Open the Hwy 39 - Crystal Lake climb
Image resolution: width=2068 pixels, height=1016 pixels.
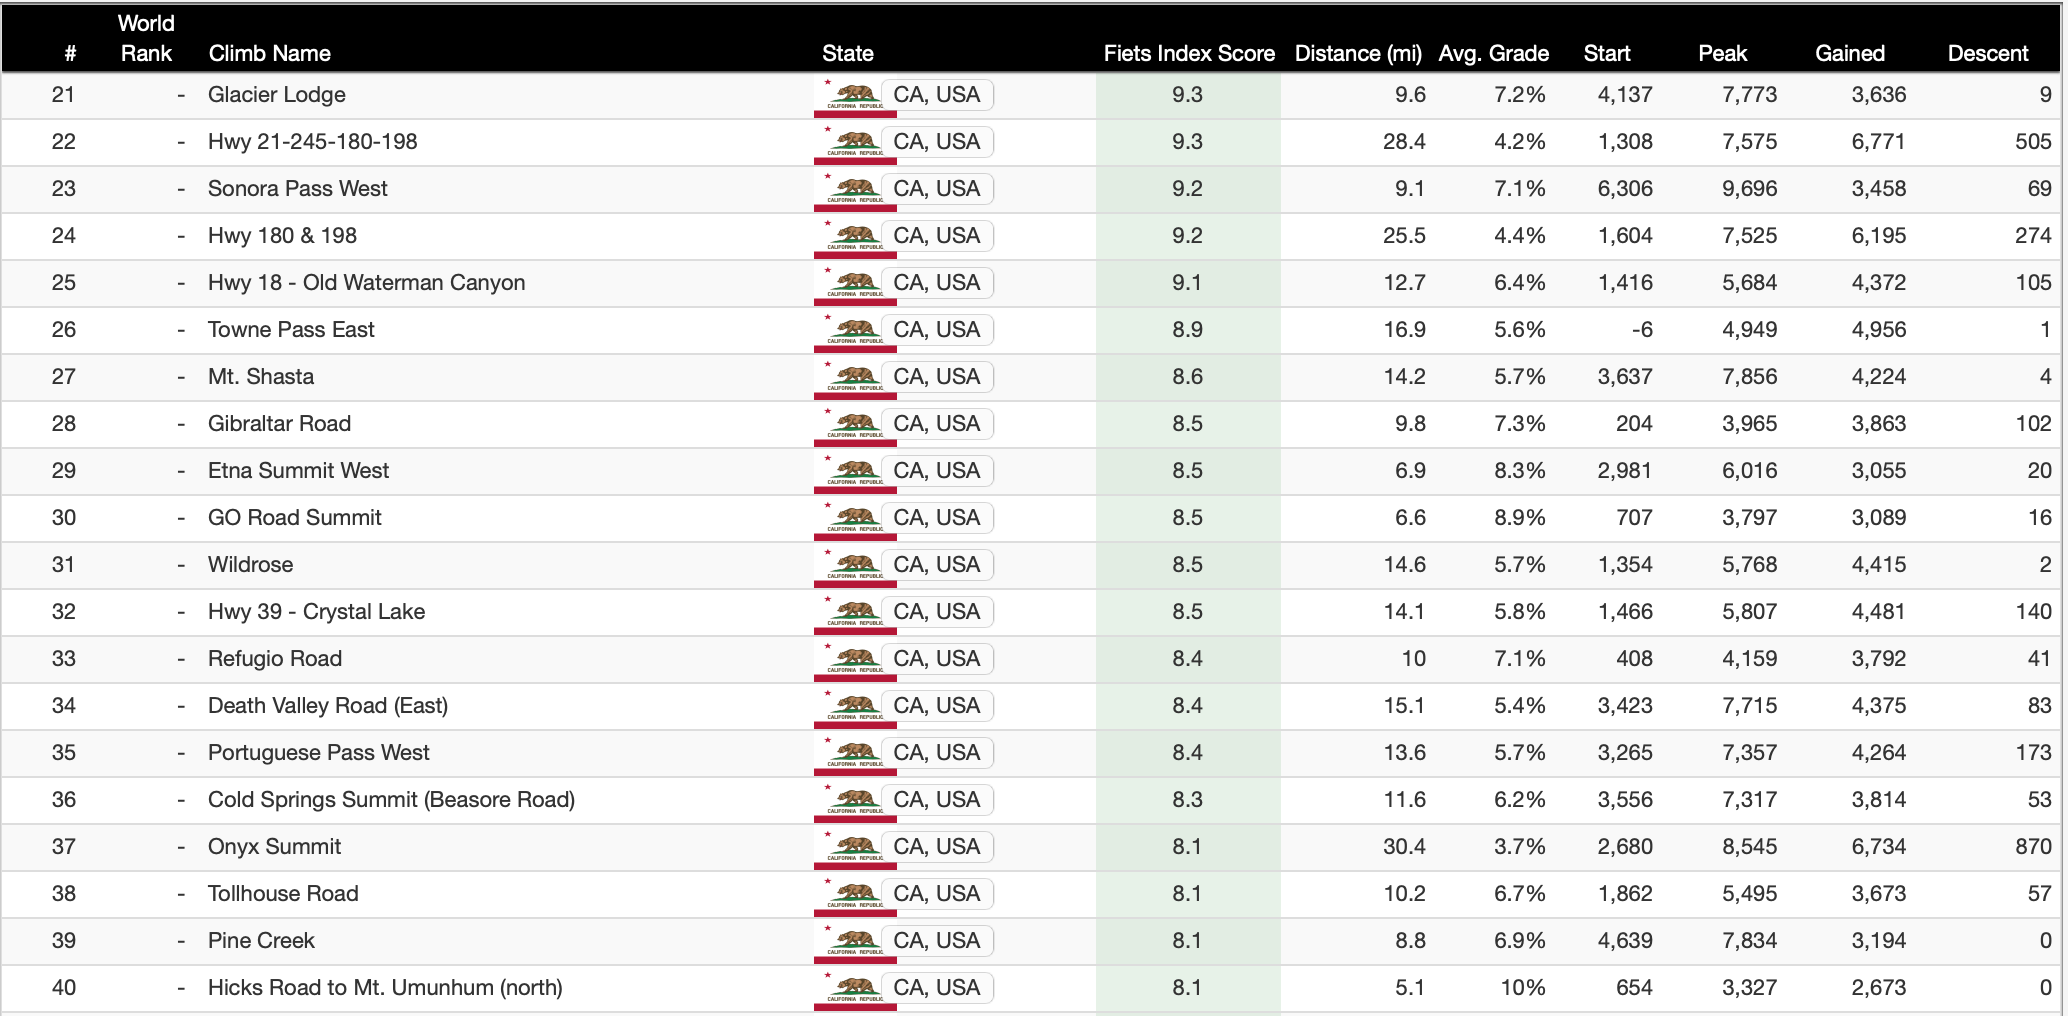click(x=316, y=612)
